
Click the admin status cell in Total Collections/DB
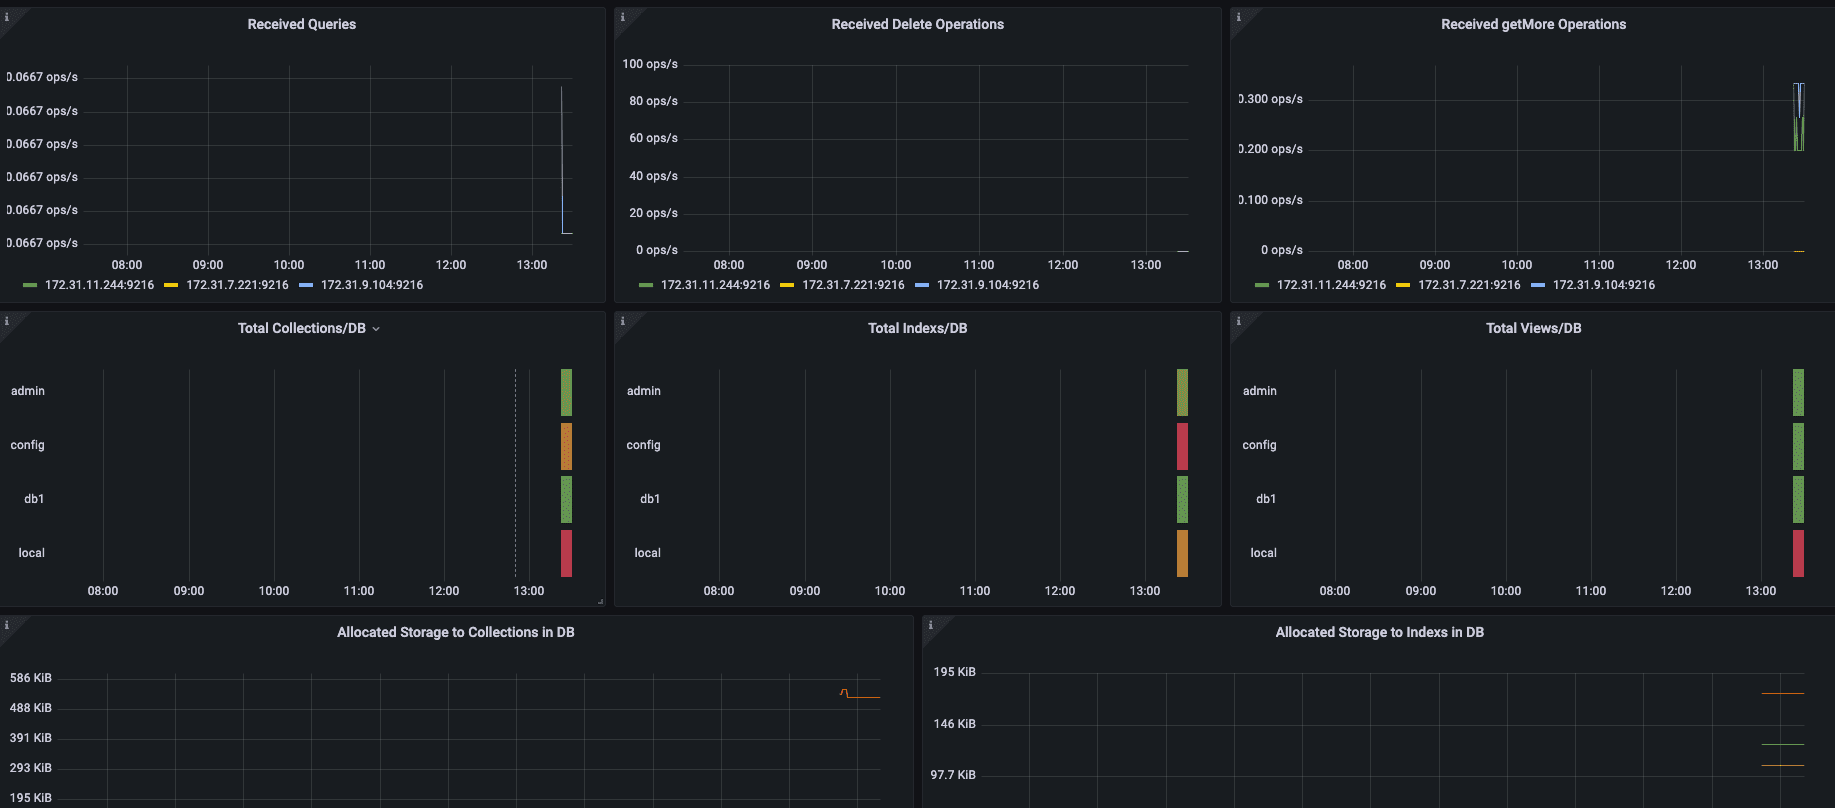click(566, 392)
